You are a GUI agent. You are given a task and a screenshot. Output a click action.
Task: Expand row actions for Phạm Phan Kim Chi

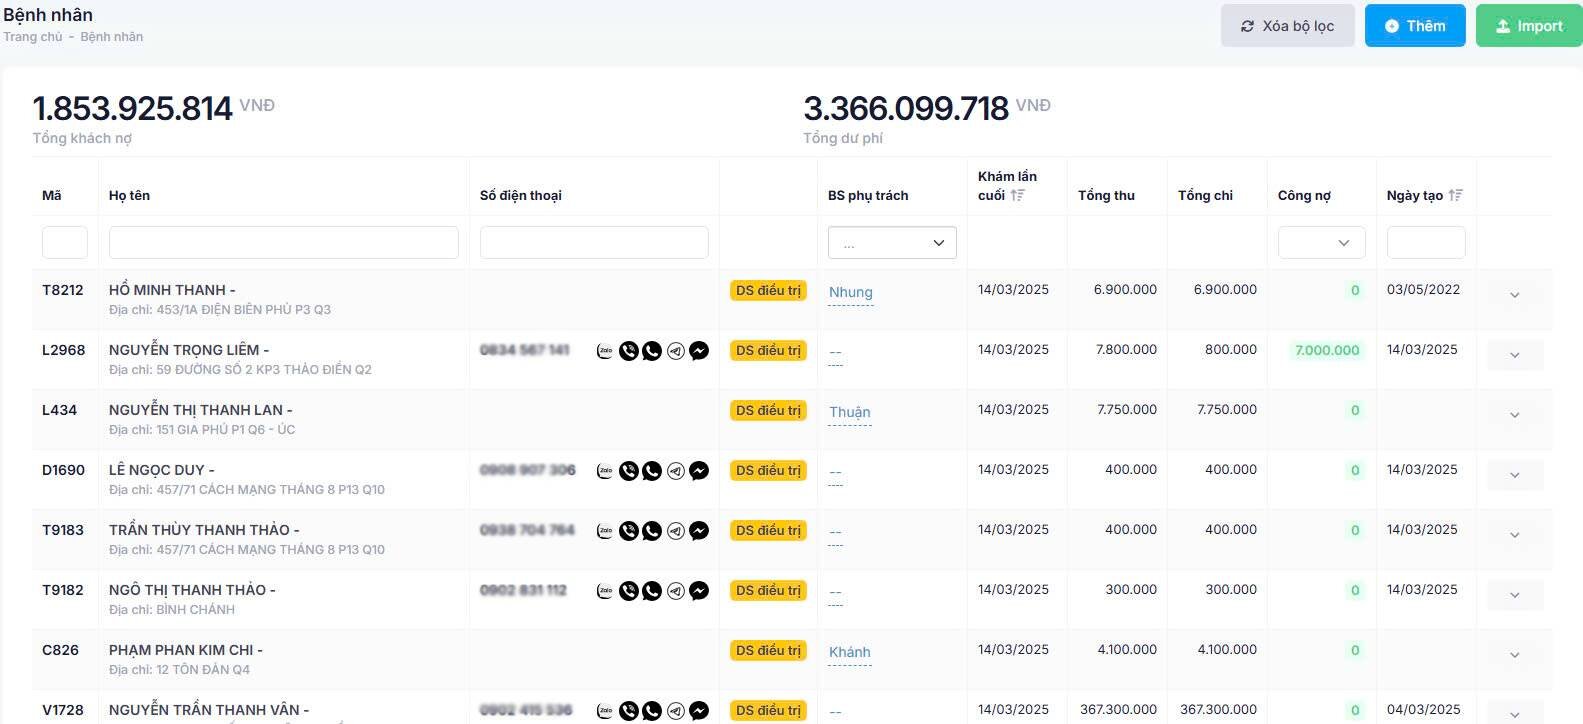click(1514, 655)
